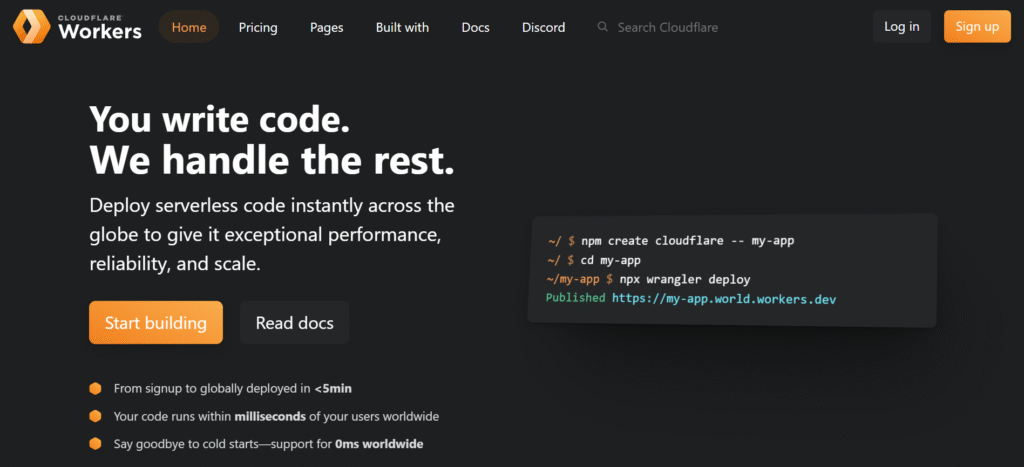Click 'From signup to globally deployed' text

[233, 389]
